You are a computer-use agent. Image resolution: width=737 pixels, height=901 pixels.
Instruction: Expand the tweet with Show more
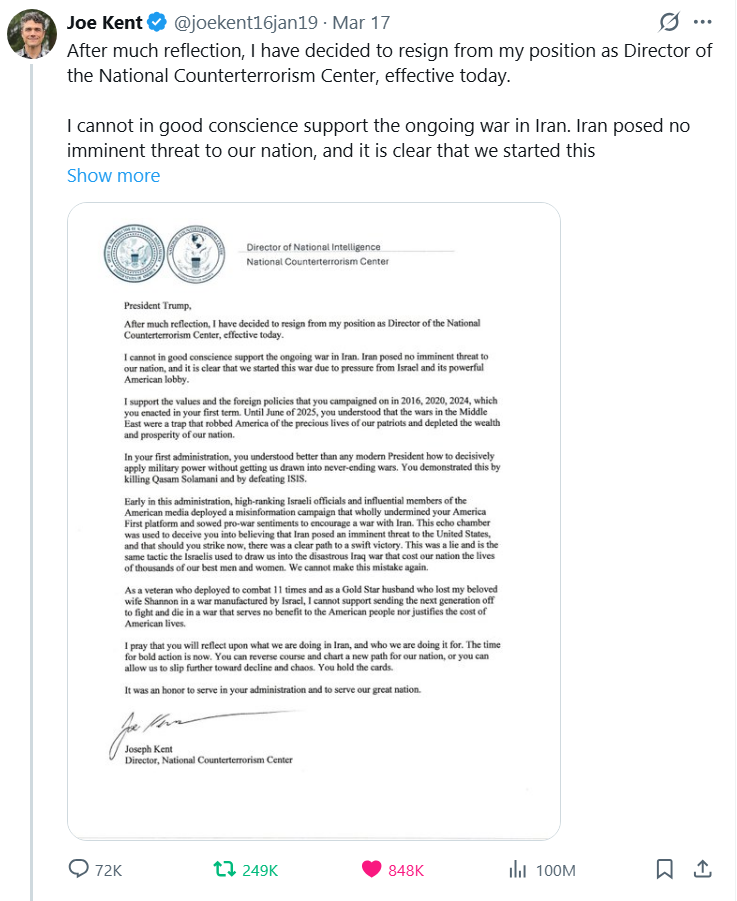(x=113, y=175)
